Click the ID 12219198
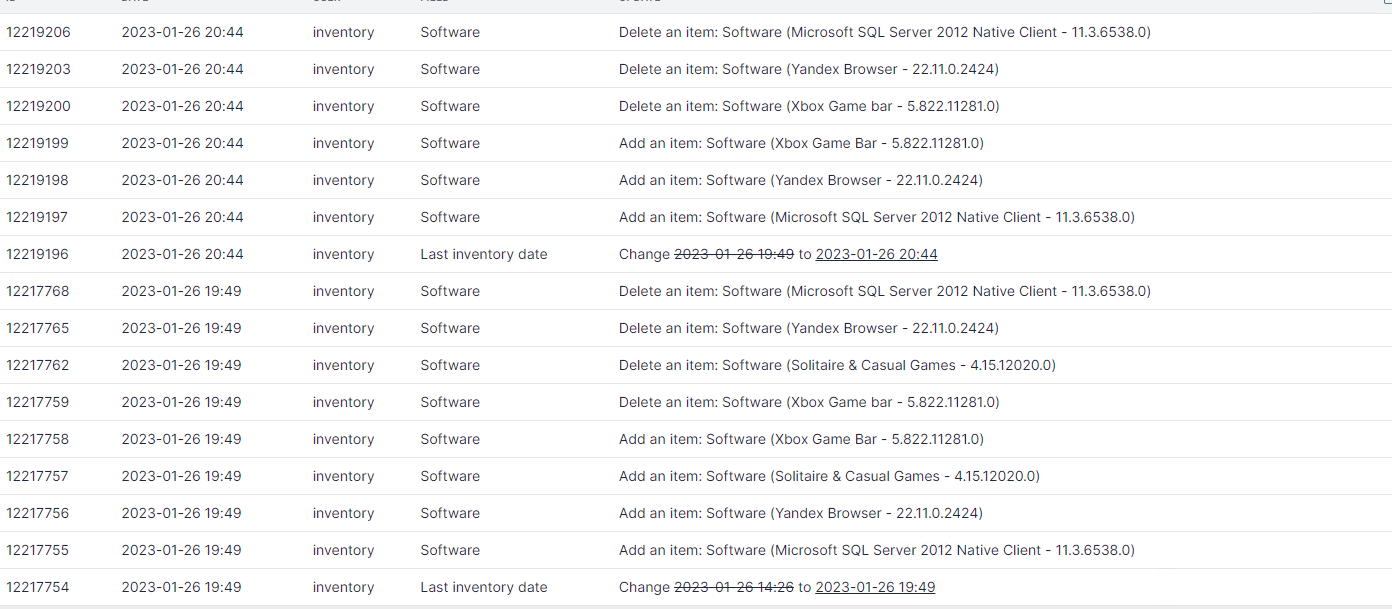Viewport: 1392px width, 609px height. coord(38,180)
